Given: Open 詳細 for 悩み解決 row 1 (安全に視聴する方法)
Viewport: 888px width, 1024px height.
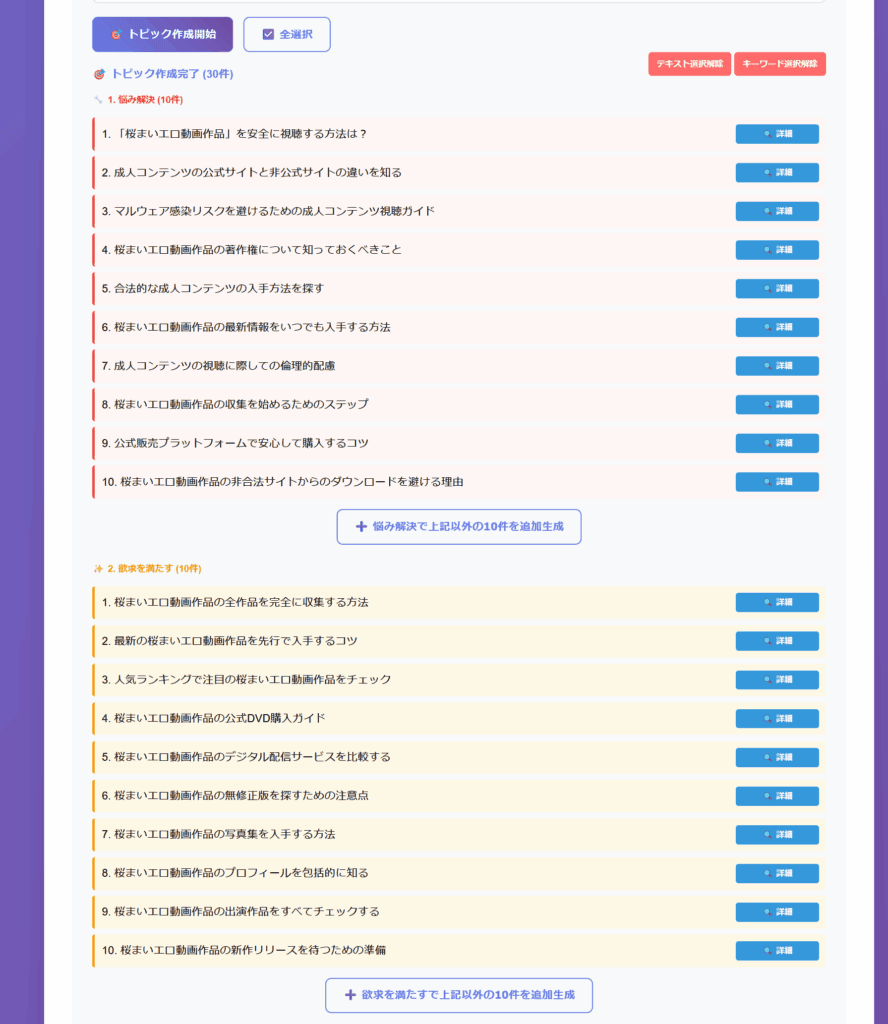Looking at the screenshot, I should click(777, 134).
